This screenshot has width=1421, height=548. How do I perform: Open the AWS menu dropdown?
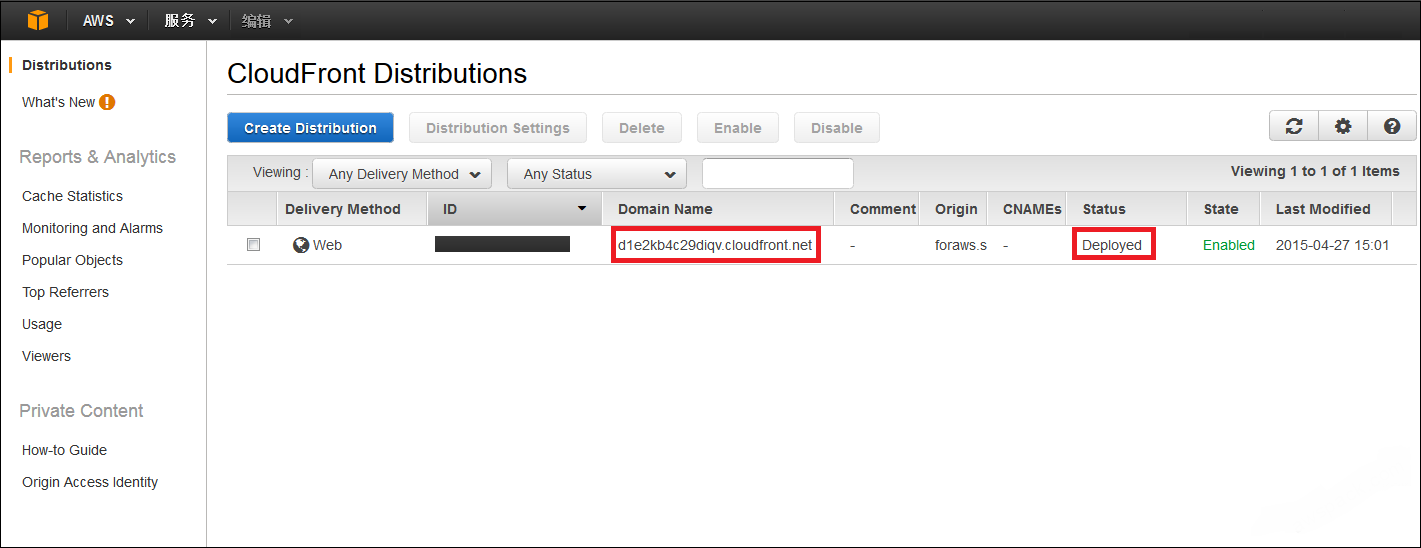109,20
